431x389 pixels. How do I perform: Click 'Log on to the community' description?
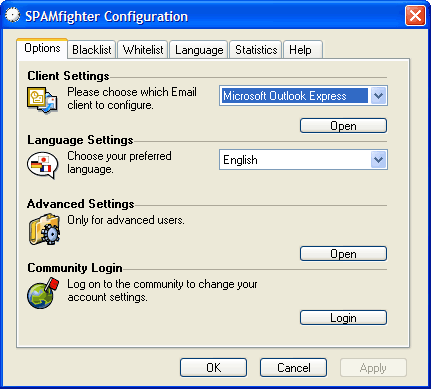pyautogui.click(x=162, y=291)
